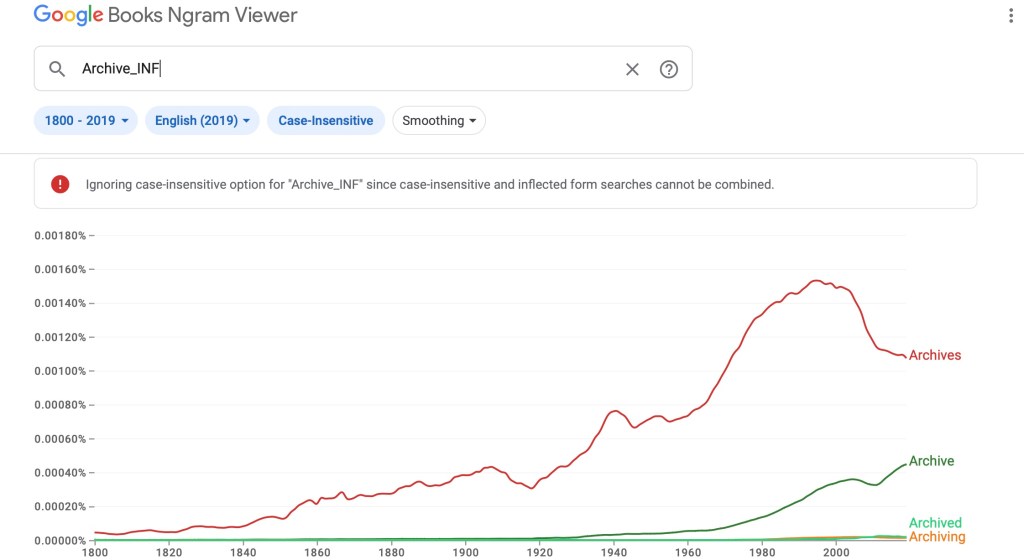This screenshot has height=560, width=1024.
Task: Select the Archives line label
Action: [934, 356]
